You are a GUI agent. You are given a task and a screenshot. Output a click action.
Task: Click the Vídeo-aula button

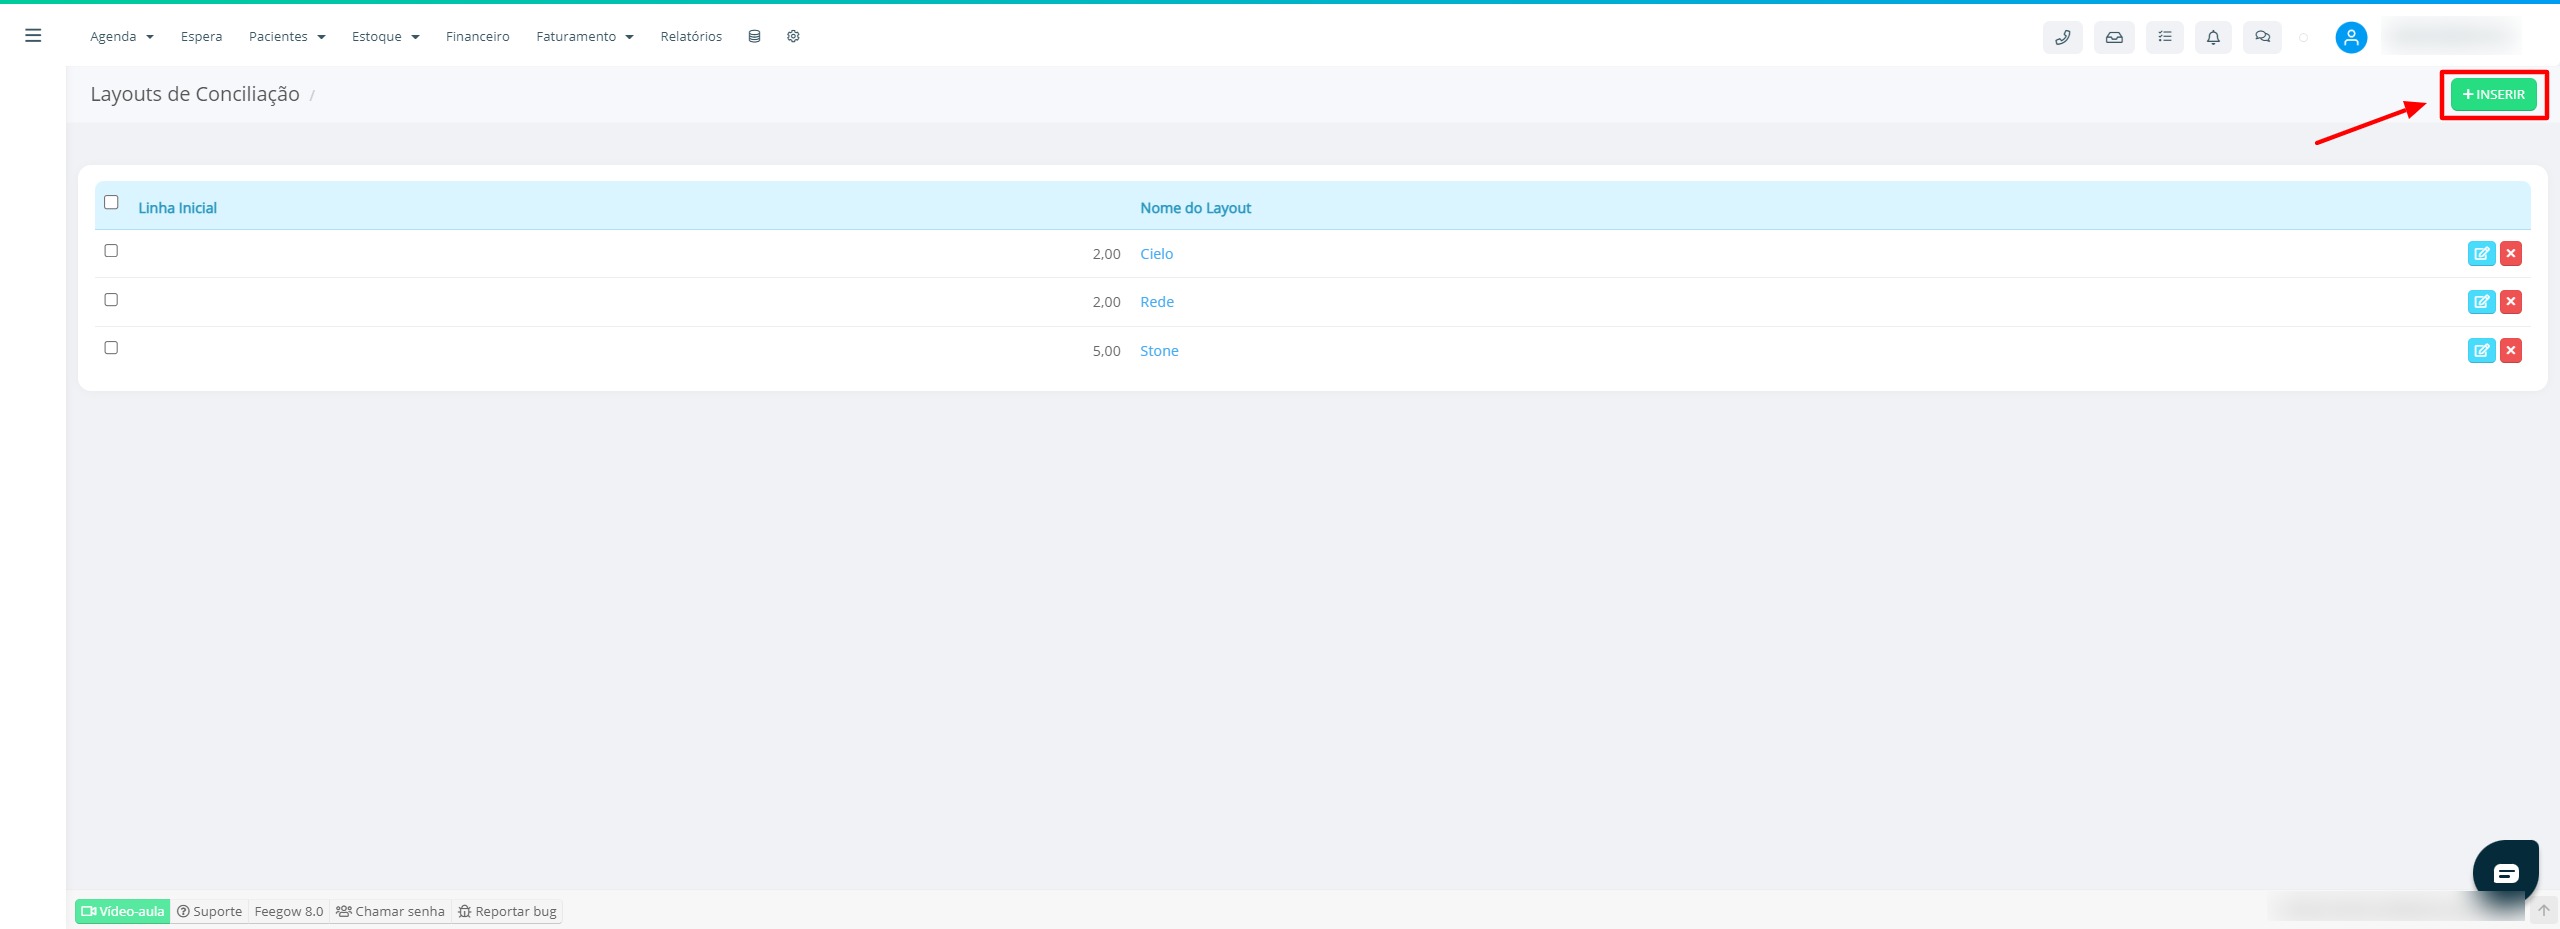tap(122, 911)
